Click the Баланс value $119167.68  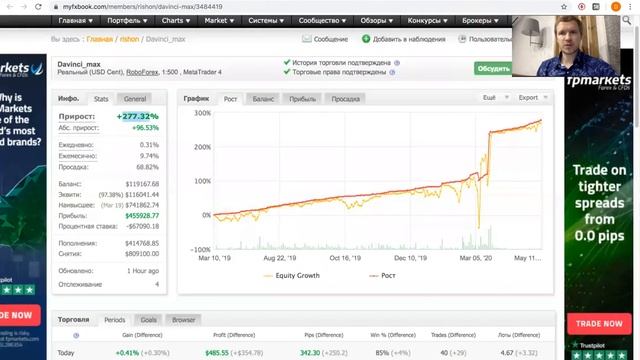click(x=142, y=184)
